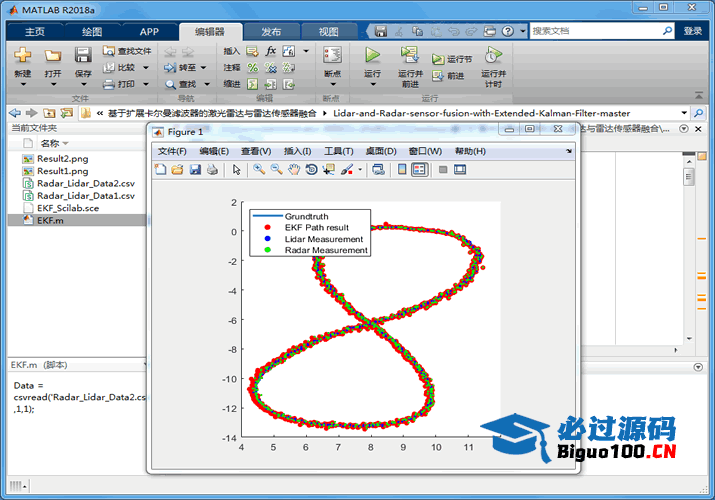This screenshot has height=500, width=715.
Task: Select the Zoom Out tool
Action: (276, 170)
